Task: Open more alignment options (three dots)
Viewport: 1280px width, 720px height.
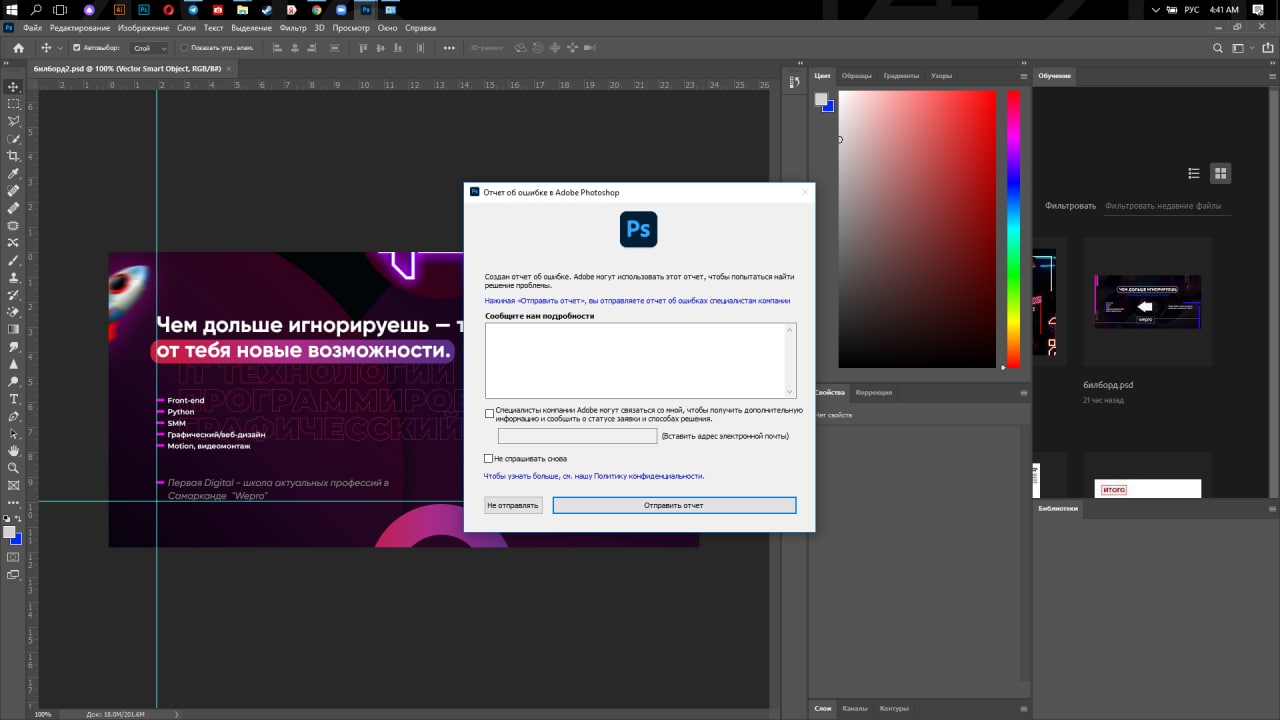Action: coord(449,48)
